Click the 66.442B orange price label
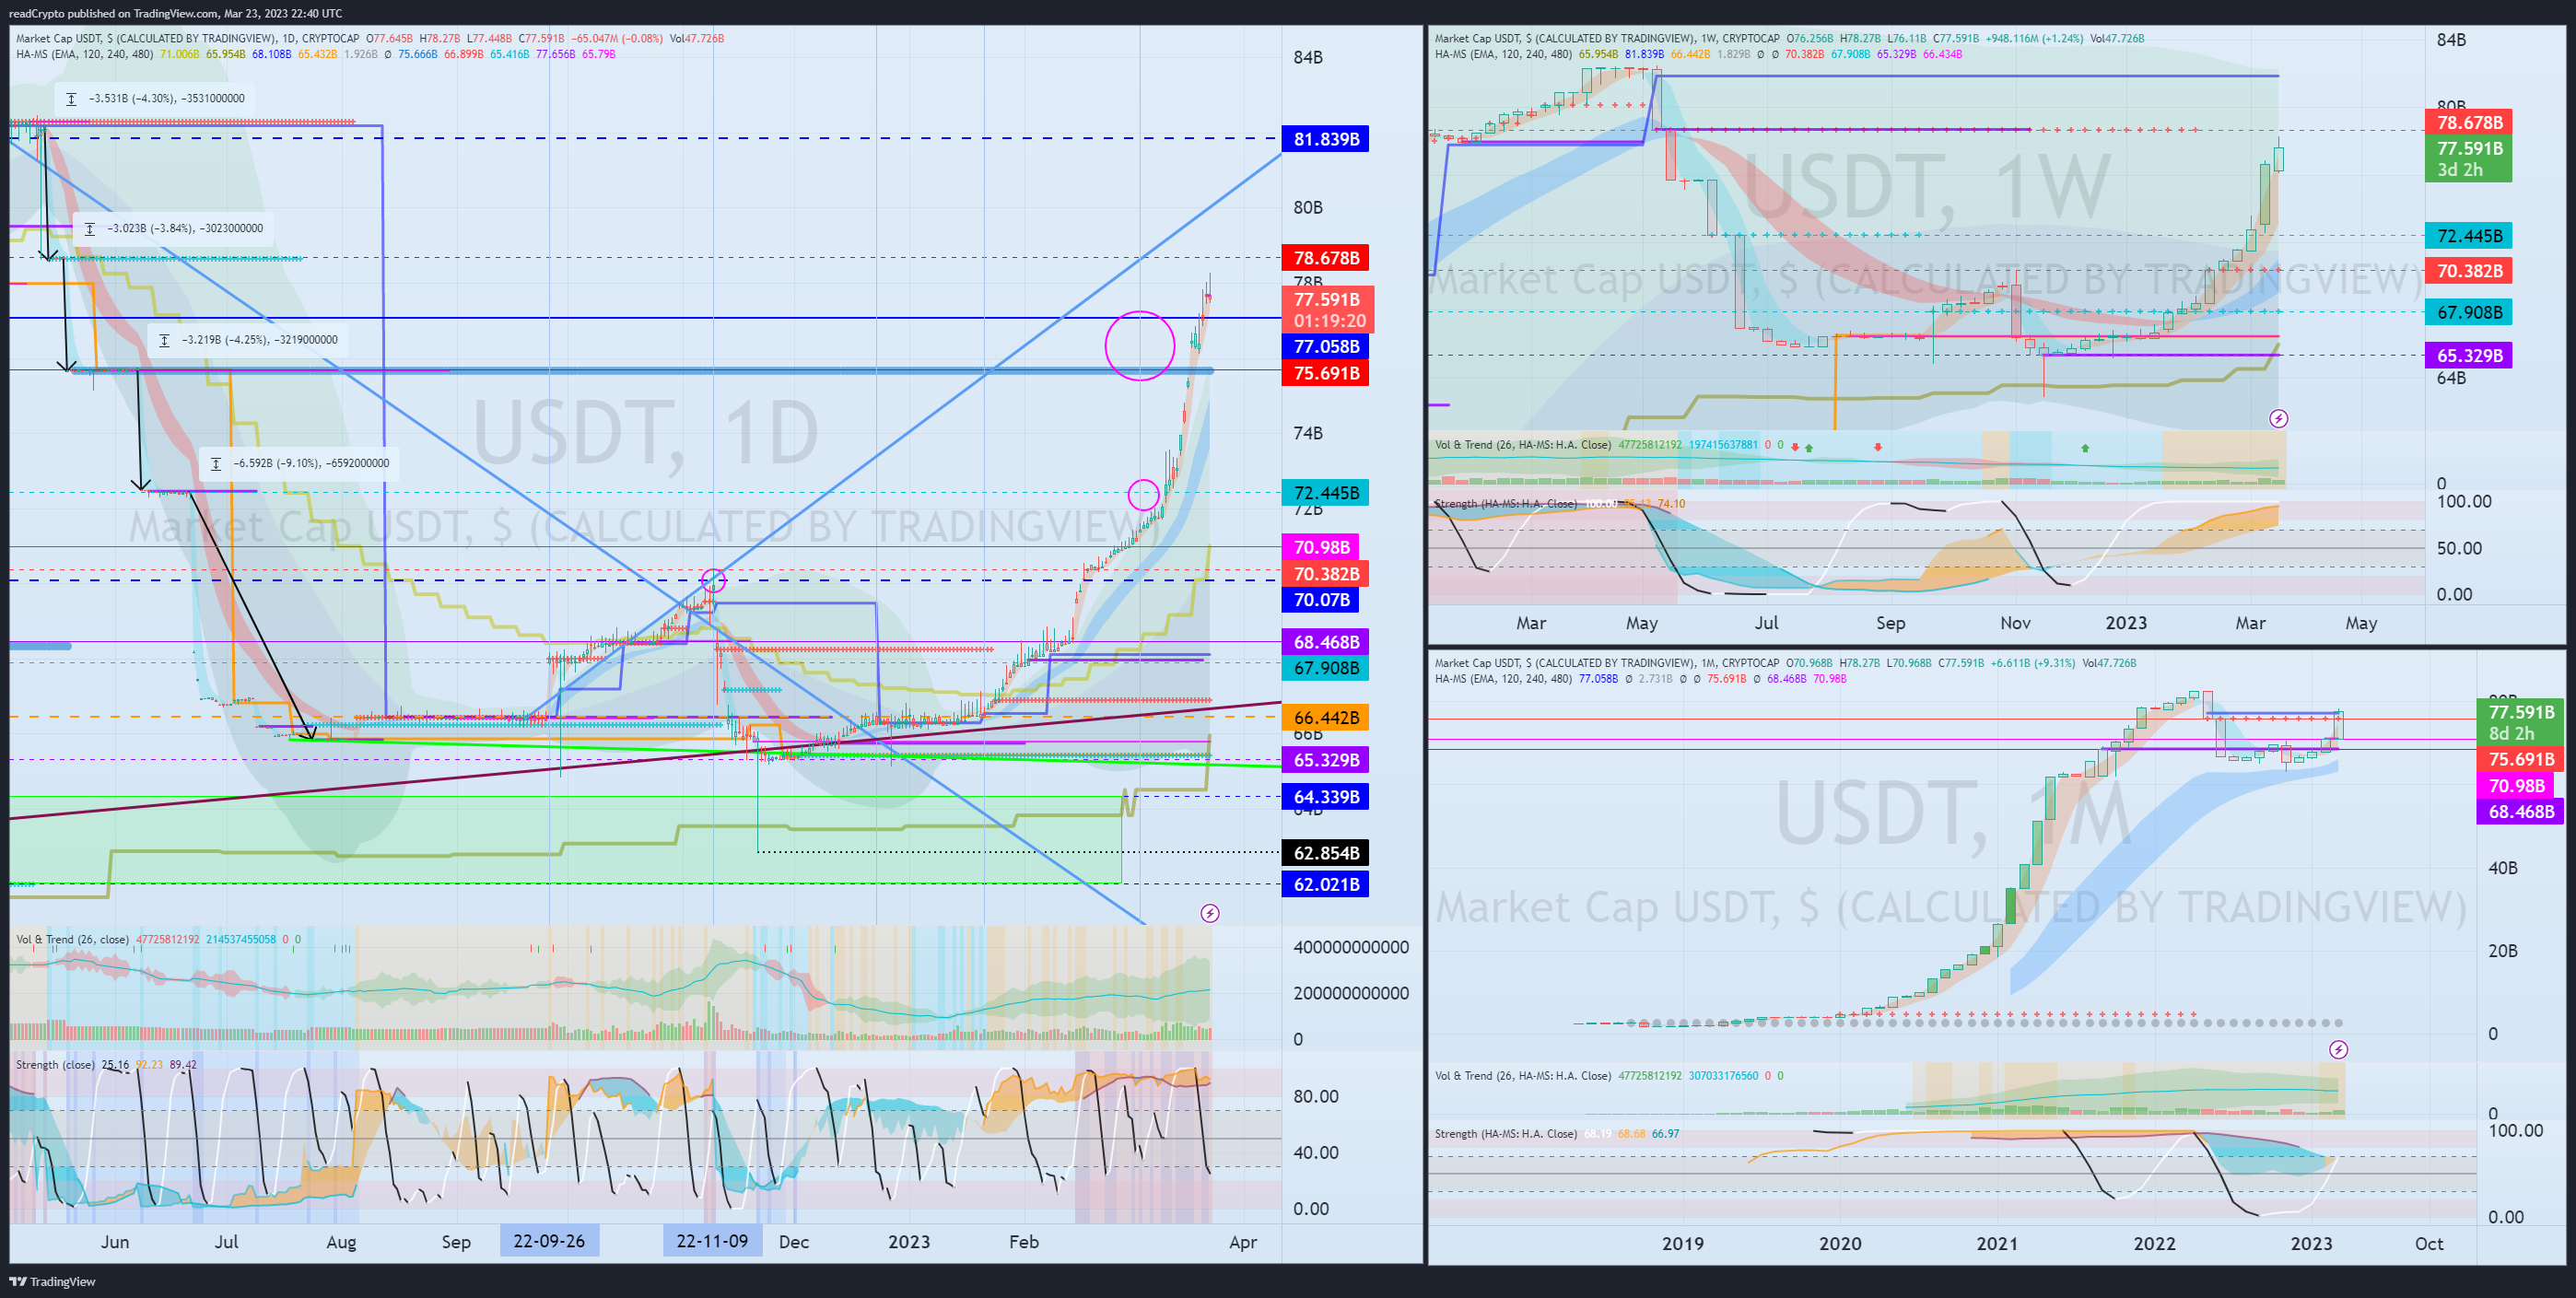Screen dimensions: 2576x1298 (x=1326, y=718)
